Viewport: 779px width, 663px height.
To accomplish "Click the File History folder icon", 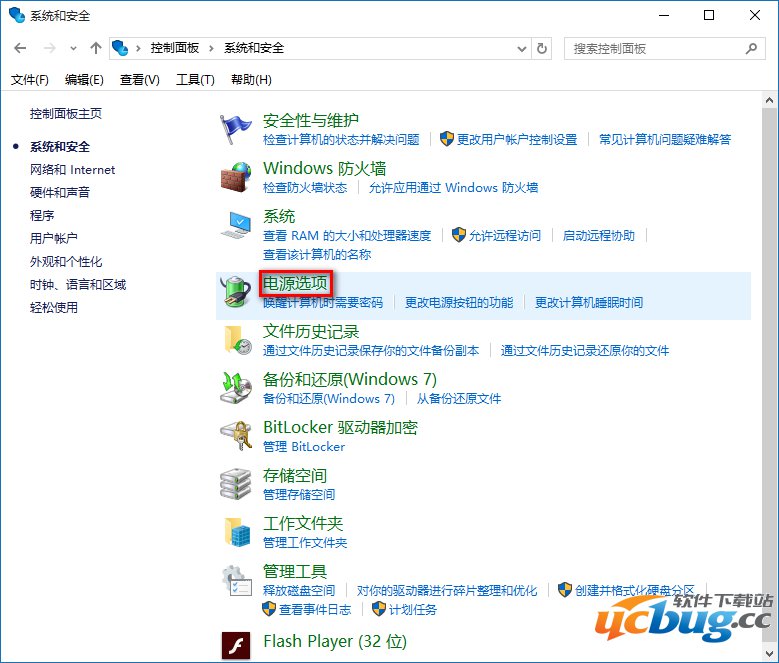I will point(236,340).
